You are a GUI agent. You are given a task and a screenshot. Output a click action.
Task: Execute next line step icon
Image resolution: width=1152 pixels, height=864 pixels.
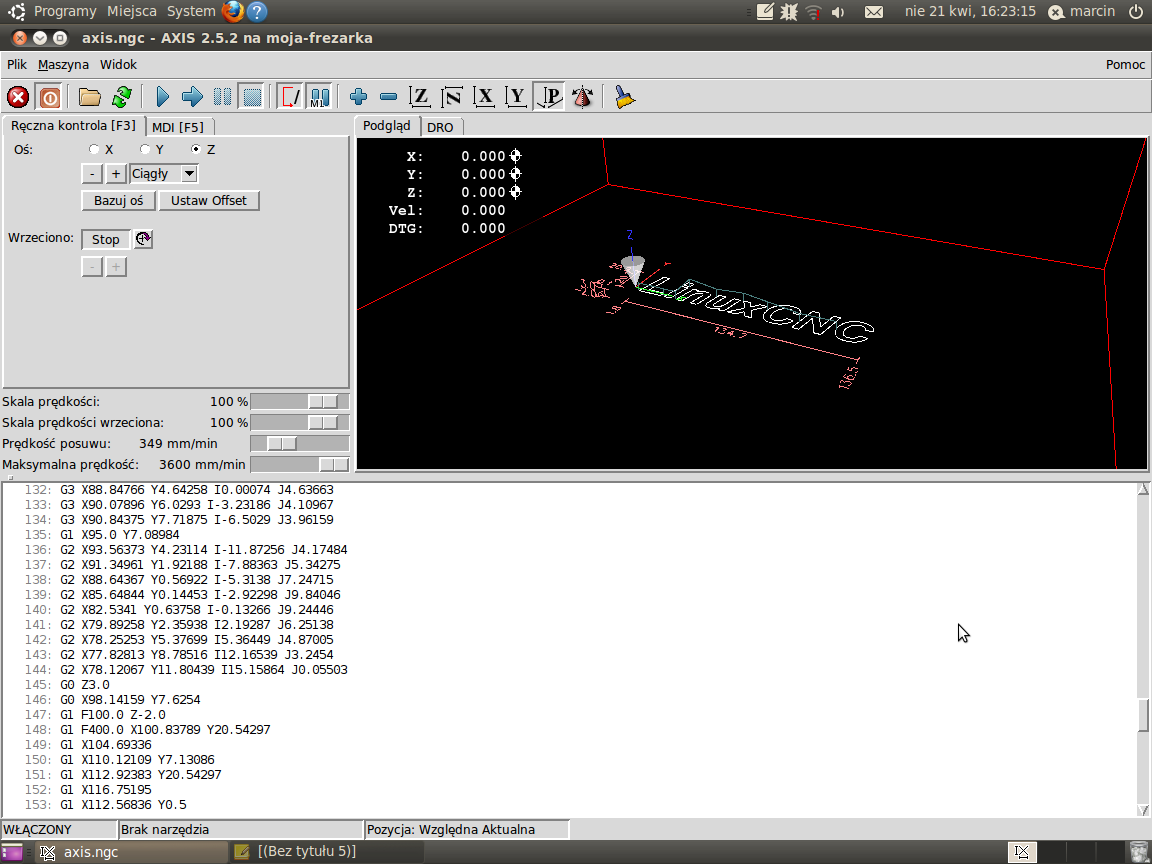(192, 97)
